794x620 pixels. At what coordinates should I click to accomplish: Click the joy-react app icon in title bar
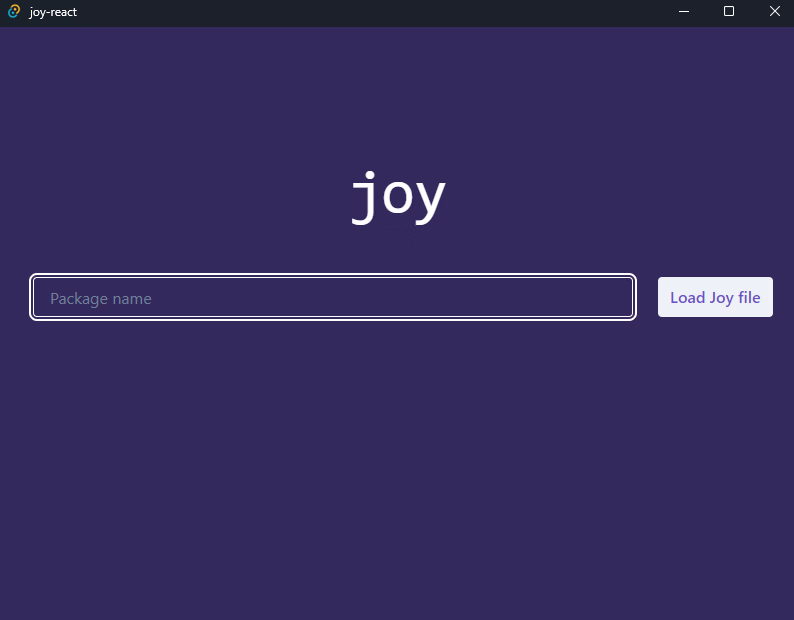click(x=14, y=12)
